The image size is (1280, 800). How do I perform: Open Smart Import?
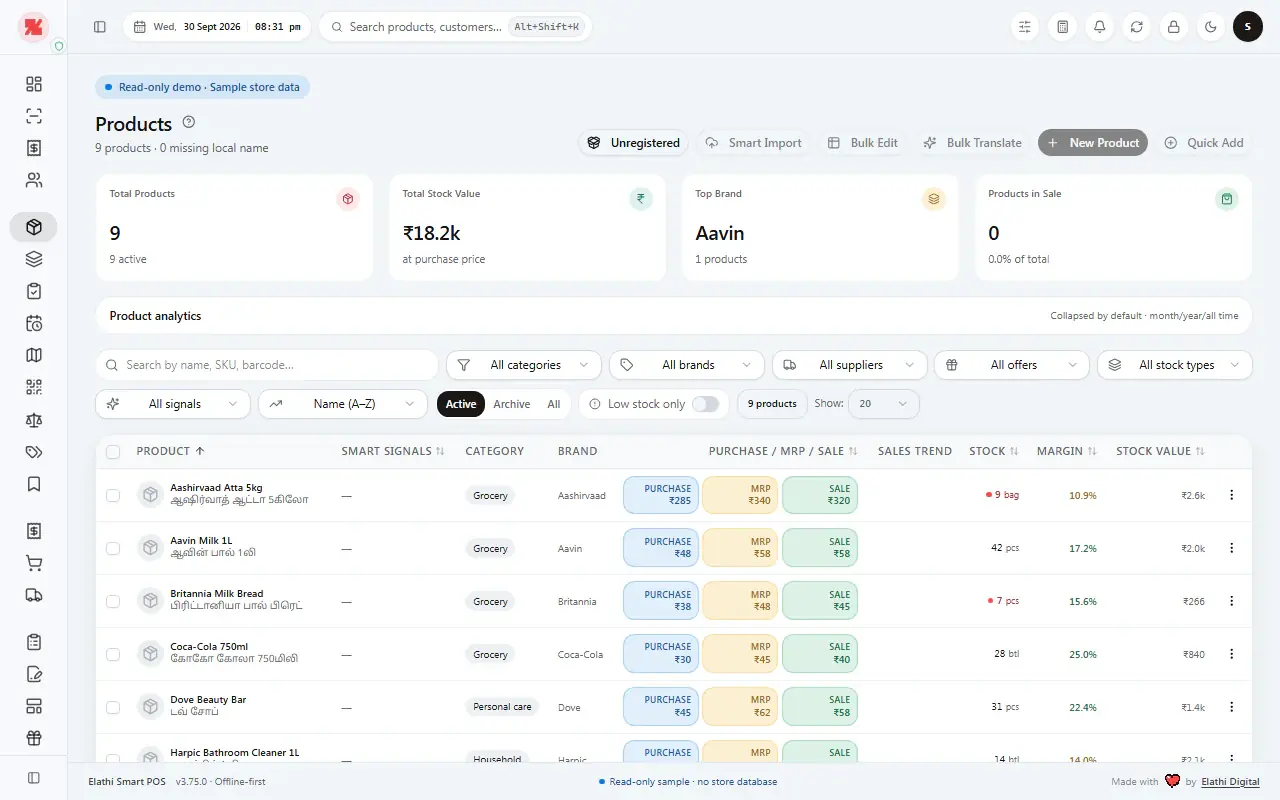coord(754,143)
